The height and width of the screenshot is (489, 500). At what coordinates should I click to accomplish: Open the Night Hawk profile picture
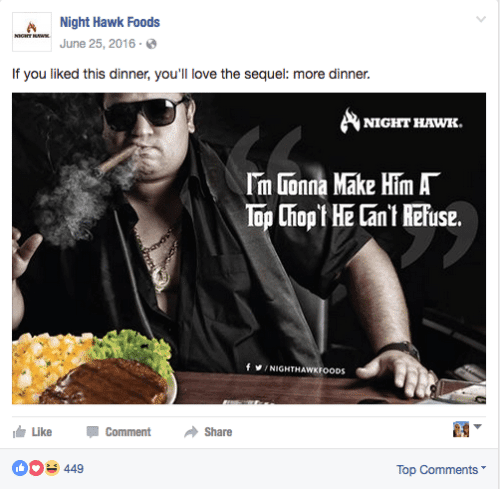(32, 32)
